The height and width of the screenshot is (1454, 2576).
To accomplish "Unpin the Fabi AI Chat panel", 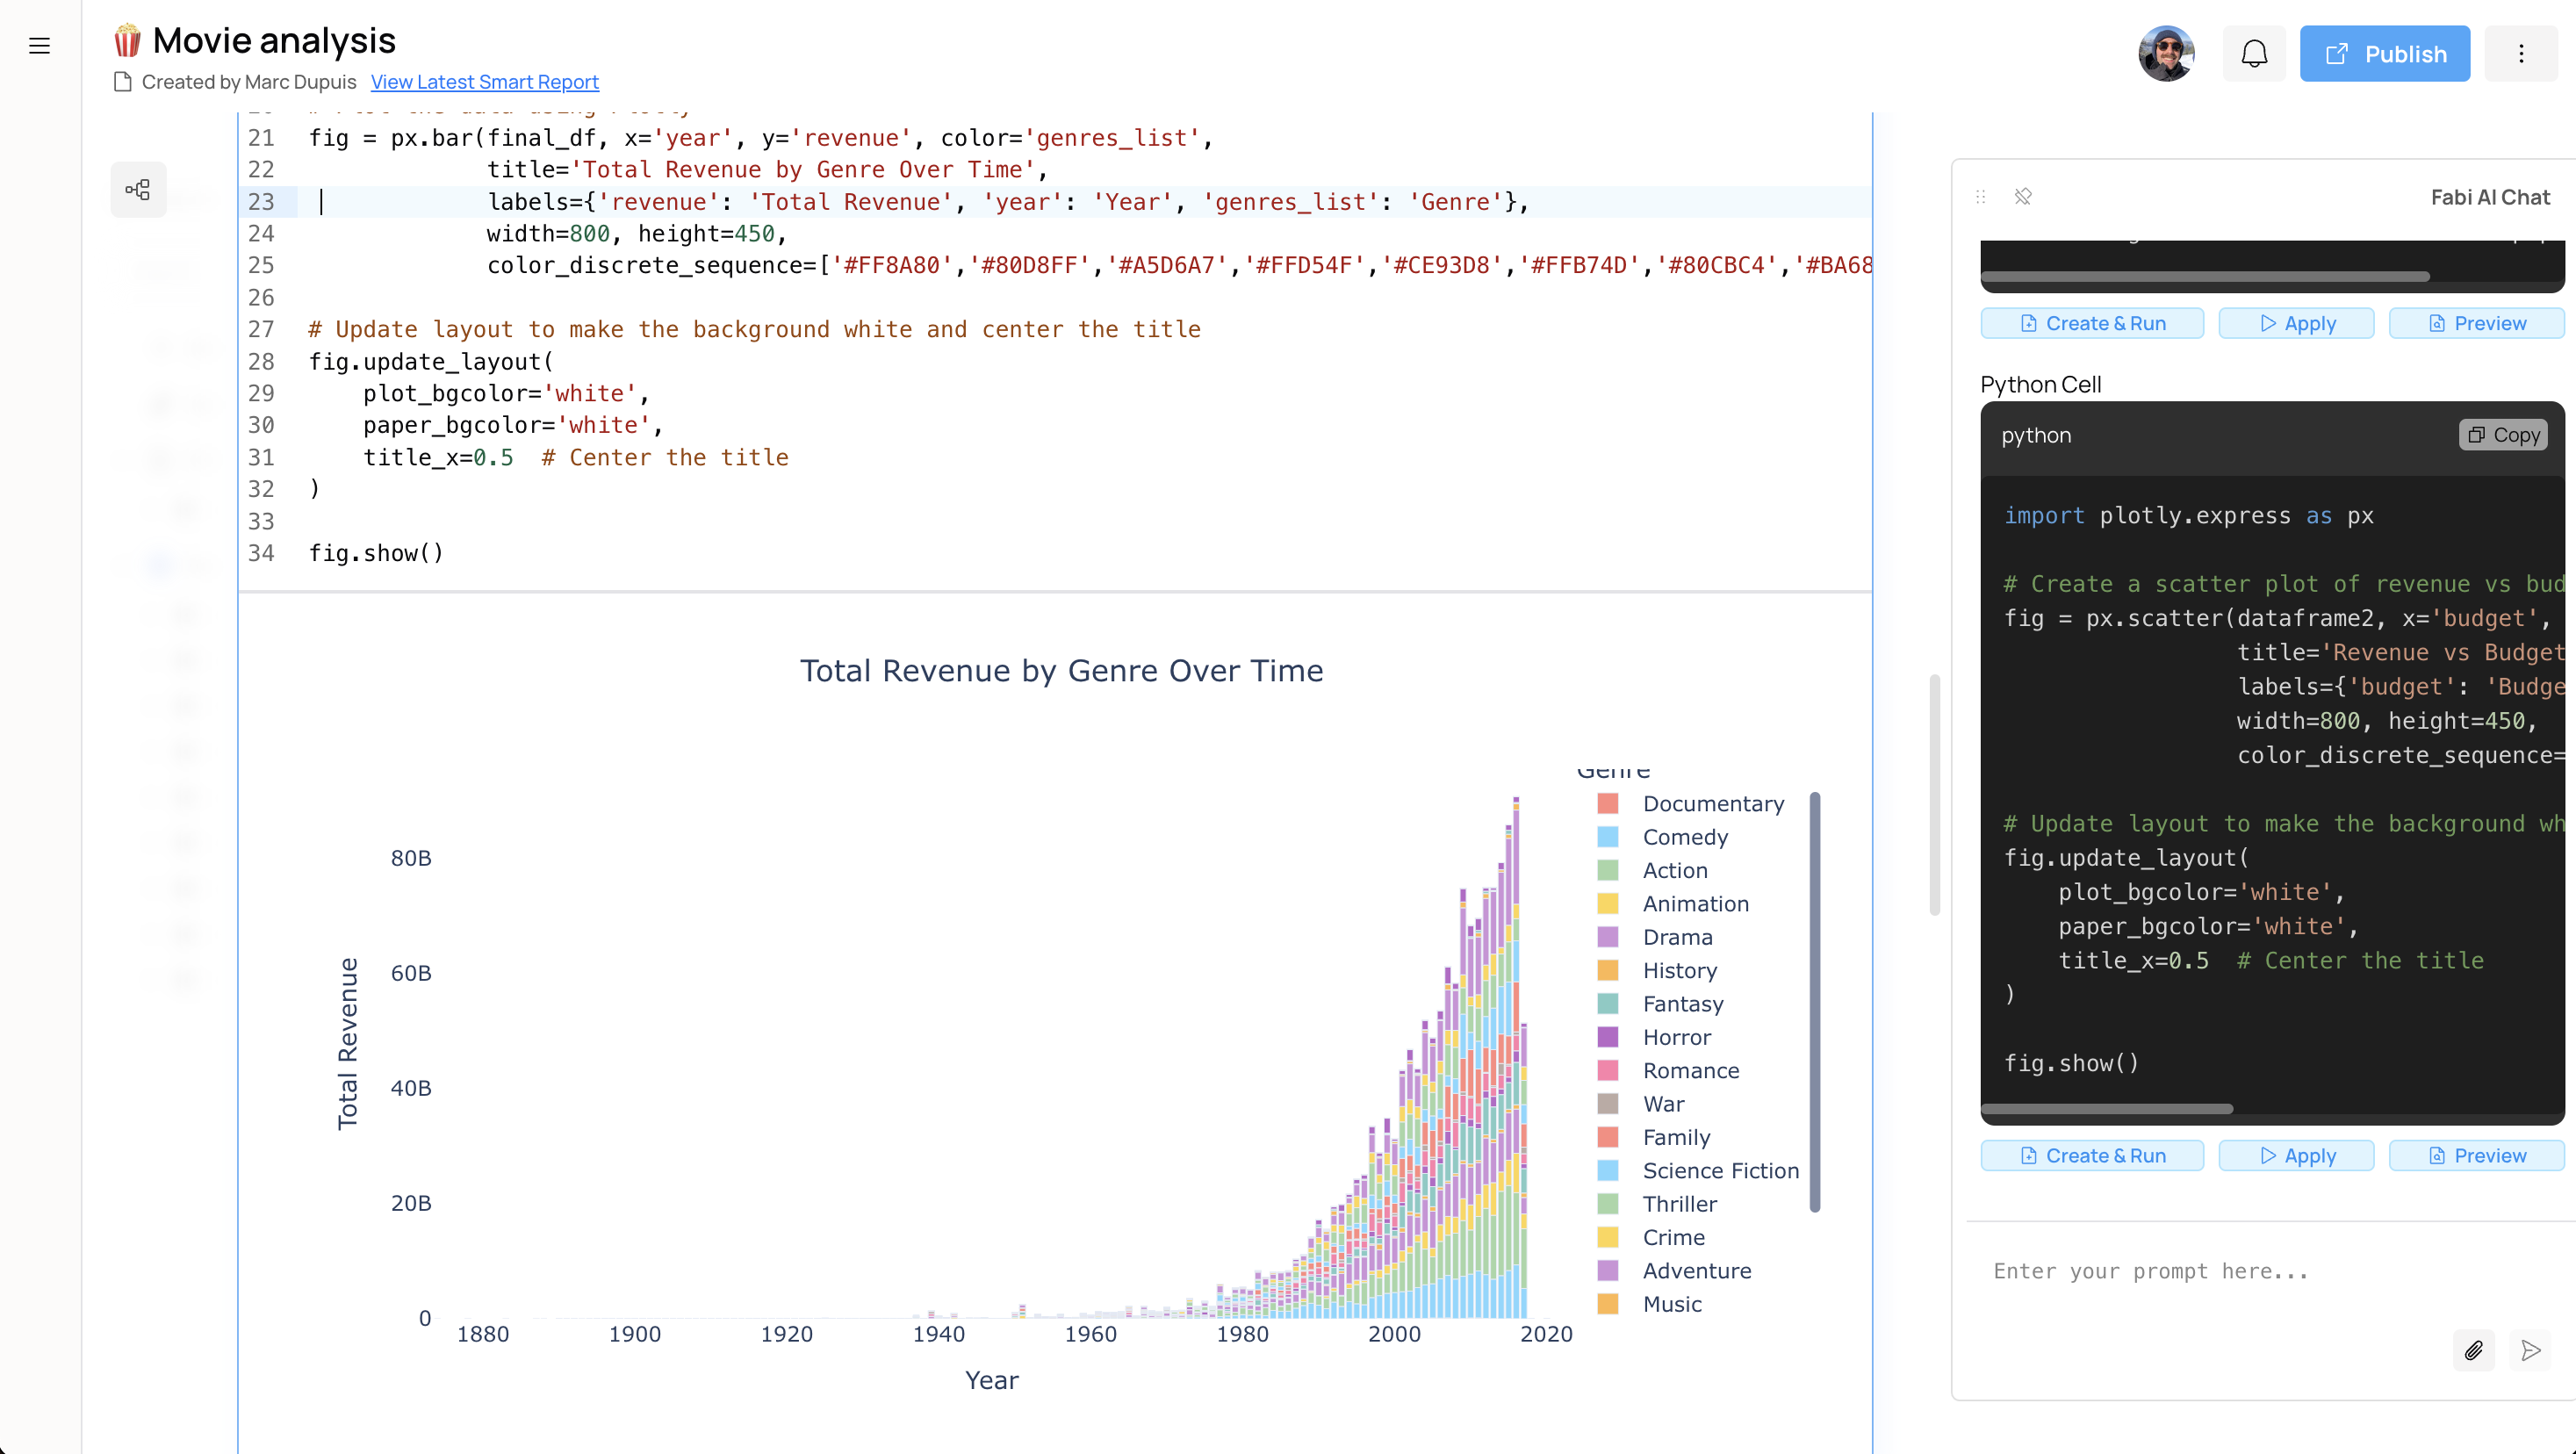I will tap(2023, 197).
